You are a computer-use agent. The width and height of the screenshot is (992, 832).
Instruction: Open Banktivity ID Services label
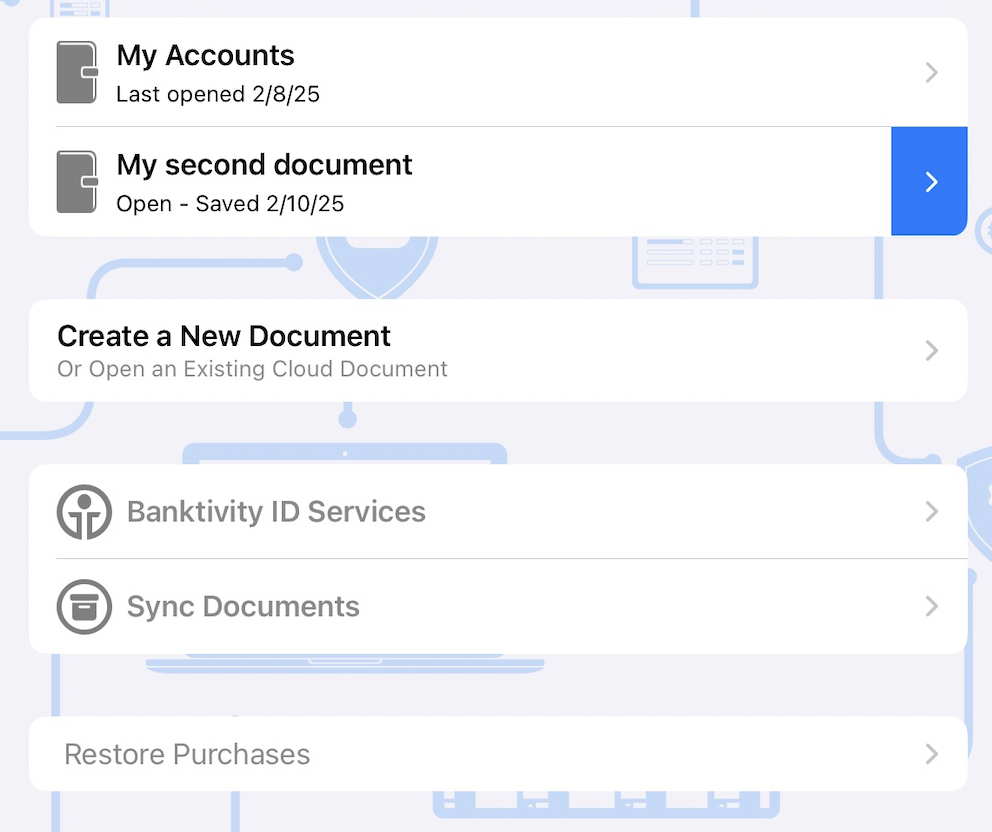276,512
